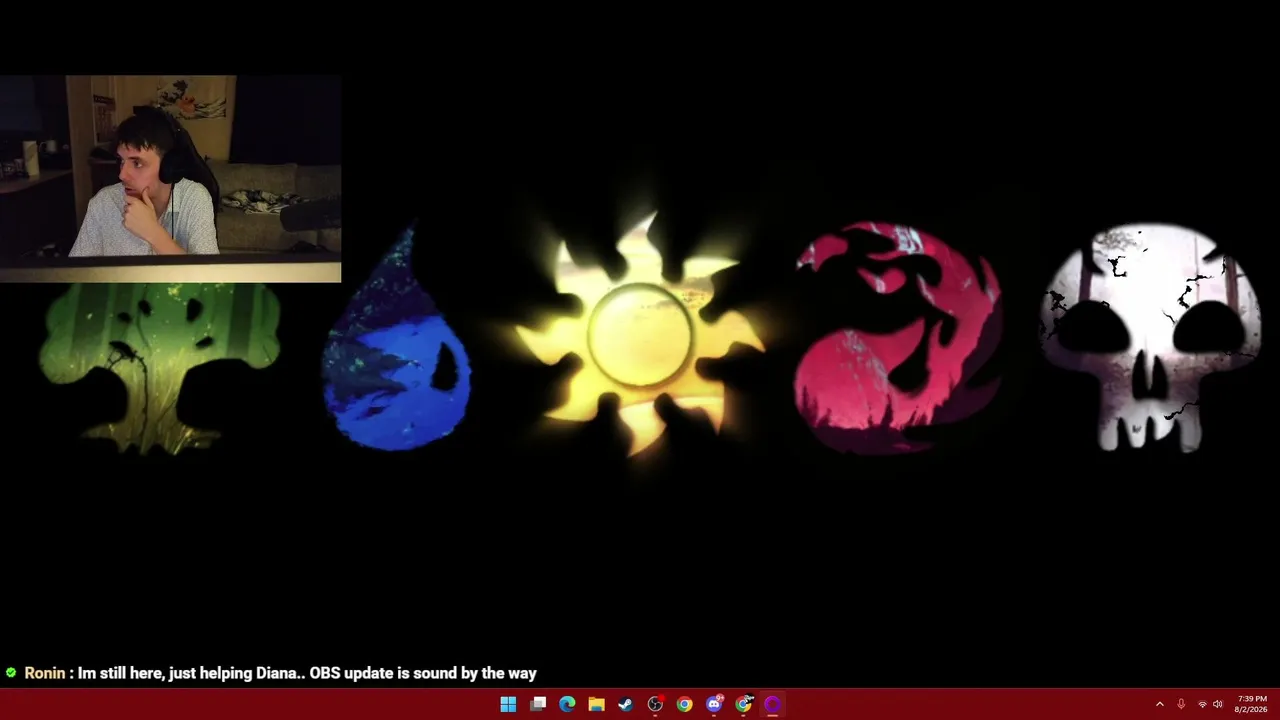Switch to OBS Studio on the taskbar
The image size is (1280, 720).
click(x=655, y=704)
